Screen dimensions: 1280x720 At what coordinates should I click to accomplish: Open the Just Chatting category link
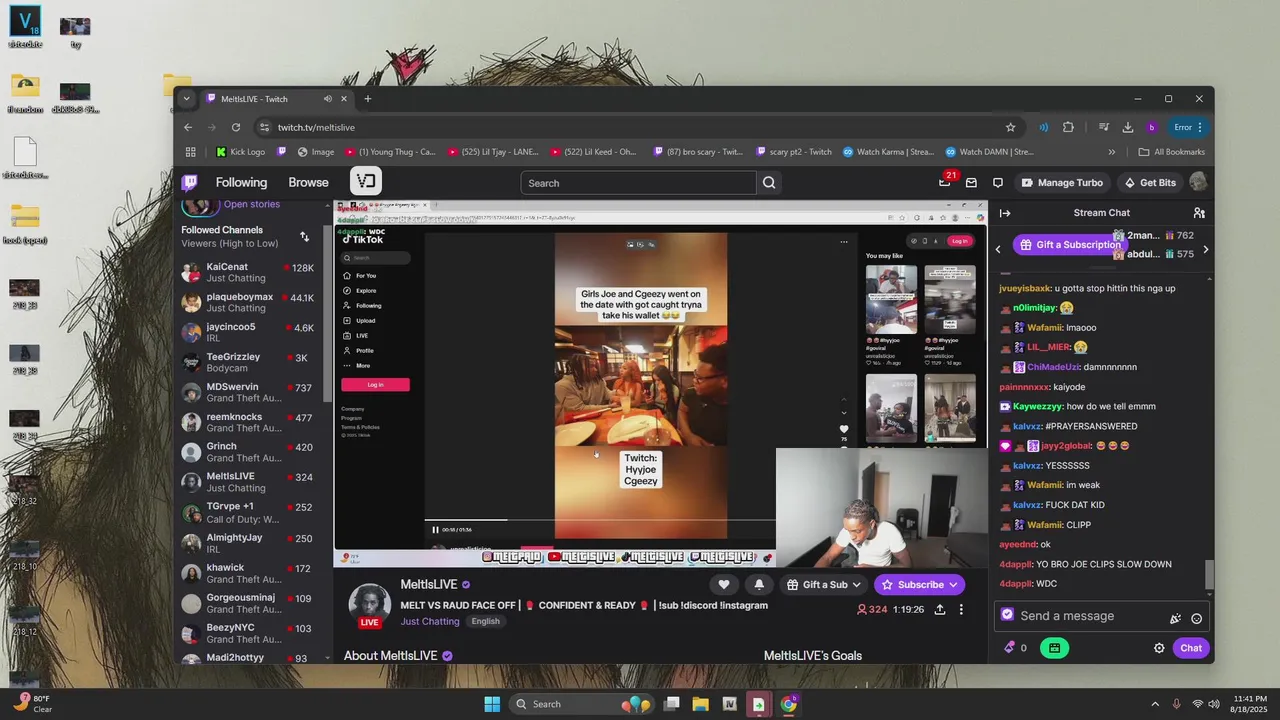tap(430, 621)
